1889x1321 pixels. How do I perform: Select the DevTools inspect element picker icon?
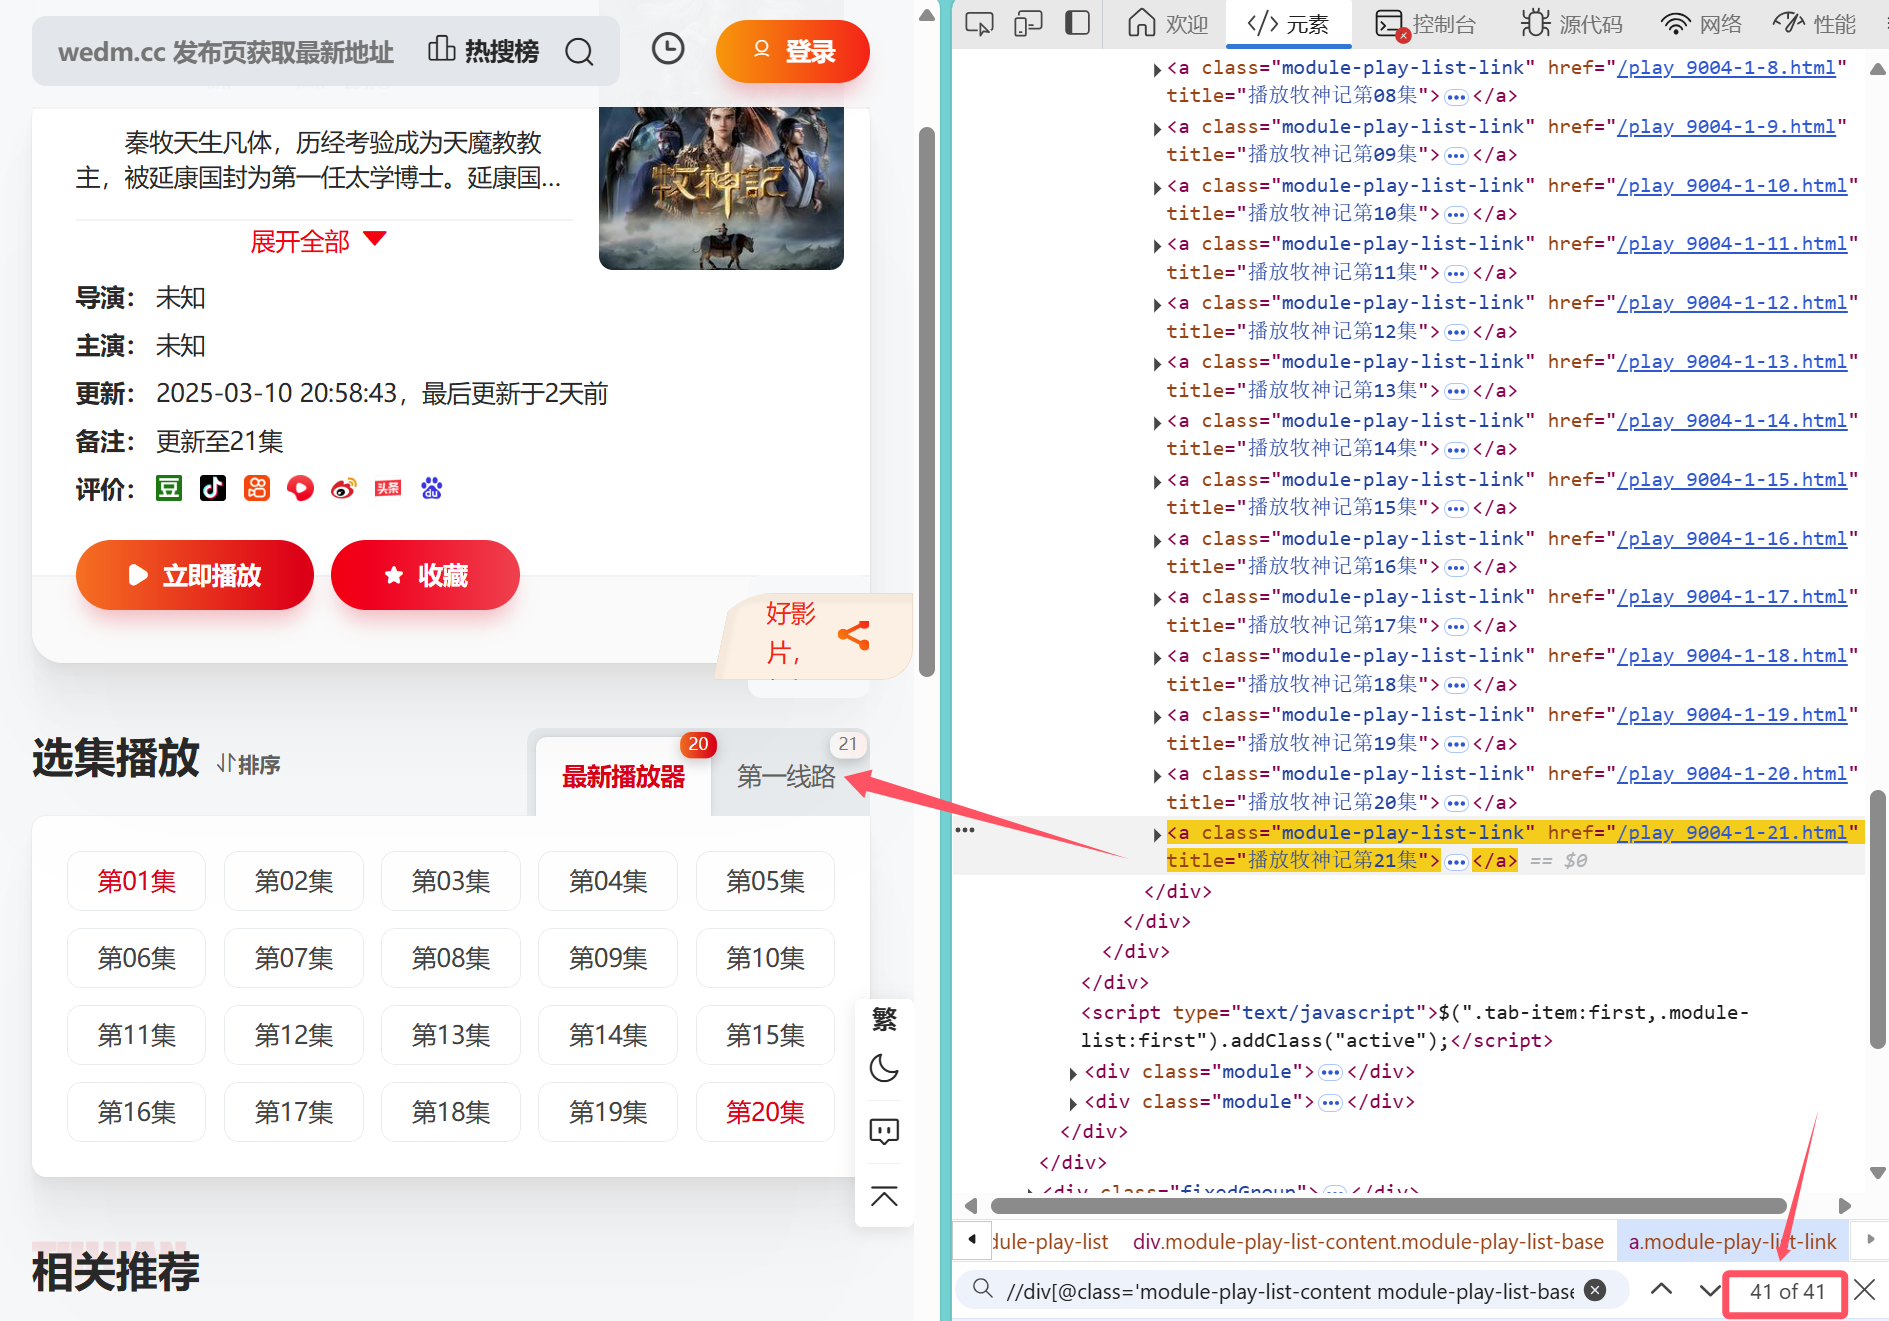[x=979, y=23]
